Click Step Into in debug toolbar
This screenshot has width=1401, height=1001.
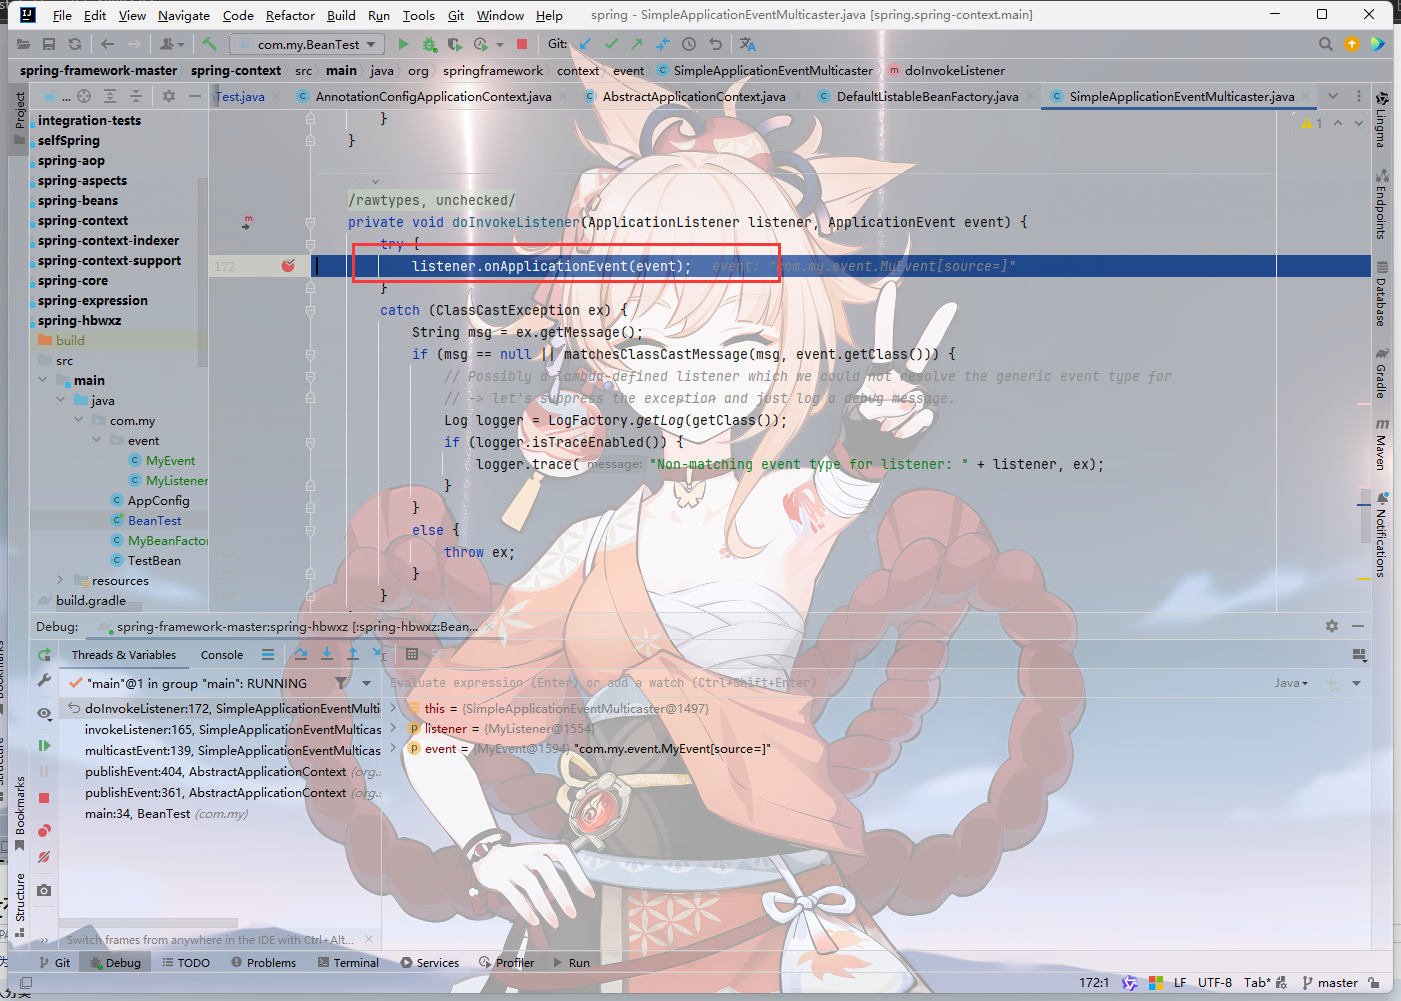click(327, 654)
